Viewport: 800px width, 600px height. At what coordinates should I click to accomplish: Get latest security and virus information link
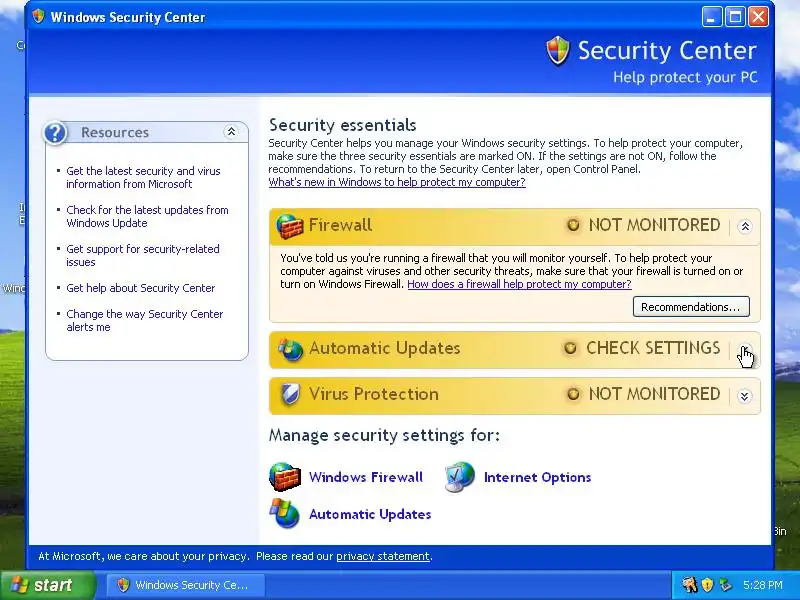pos(143,178)
